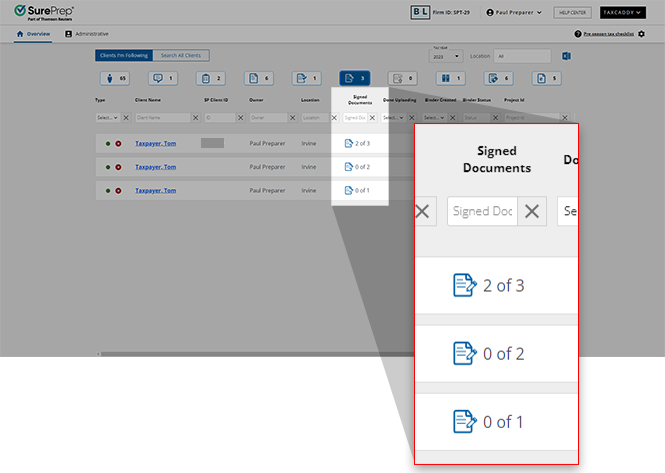The image size is (665, 473).
Task: Filter by the document-arrow icon showing 6
Action: click(x=498, y=78)
